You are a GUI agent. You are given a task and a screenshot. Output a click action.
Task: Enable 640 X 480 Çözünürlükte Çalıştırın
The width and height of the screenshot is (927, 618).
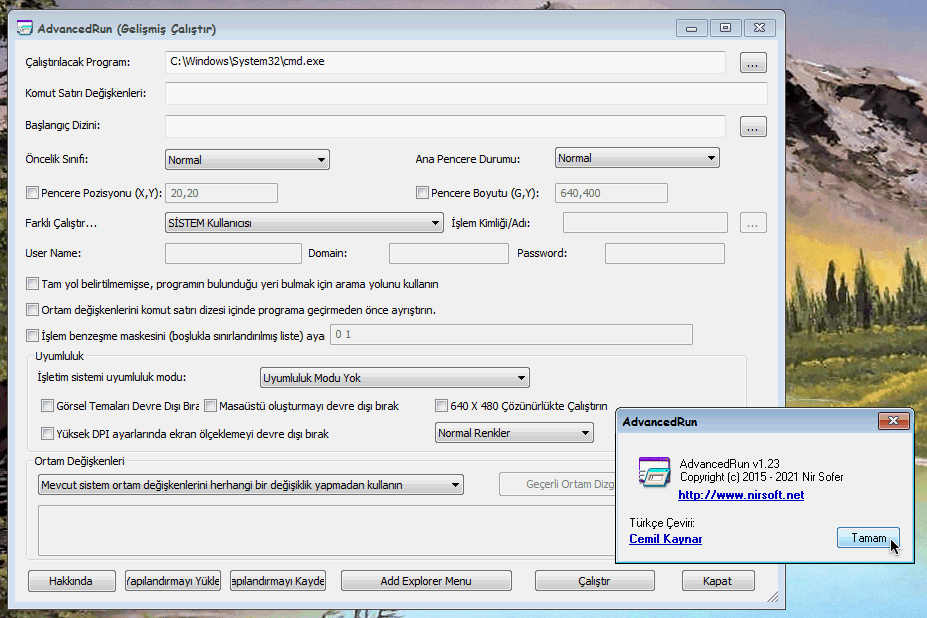coord(441,406)
